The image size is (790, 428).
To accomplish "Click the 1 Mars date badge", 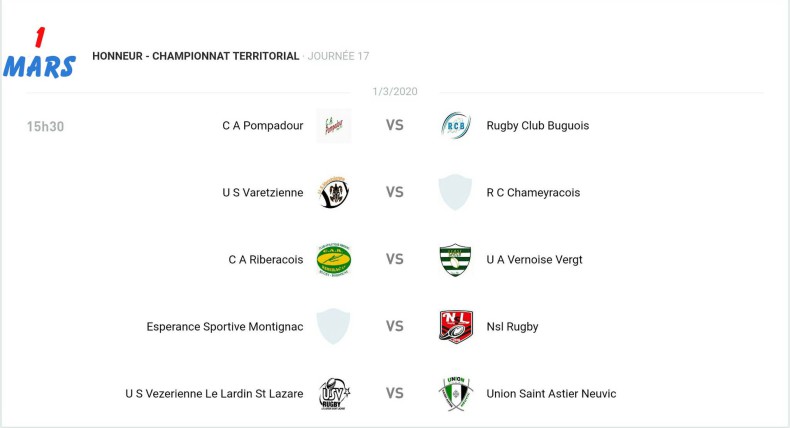I will coord(39,55).
